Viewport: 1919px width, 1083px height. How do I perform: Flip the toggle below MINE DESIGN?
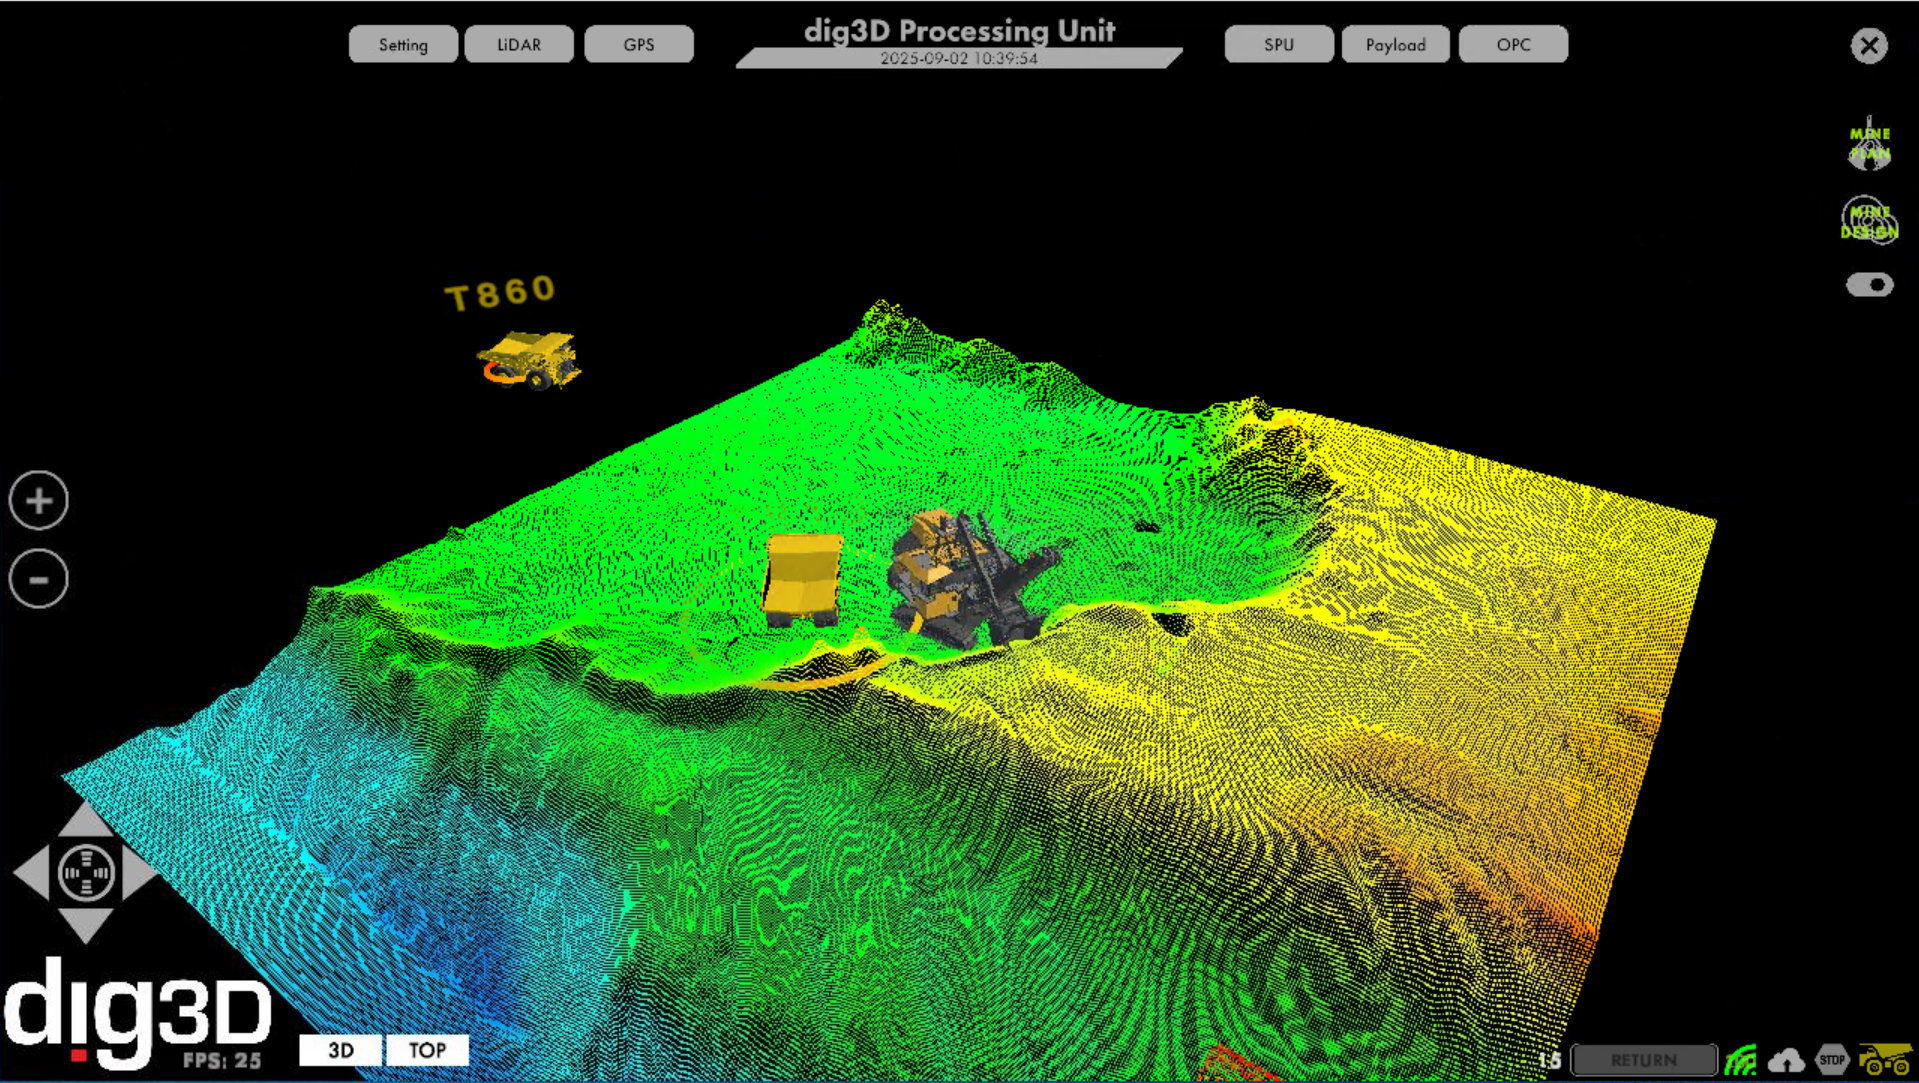click(1868, 285)
